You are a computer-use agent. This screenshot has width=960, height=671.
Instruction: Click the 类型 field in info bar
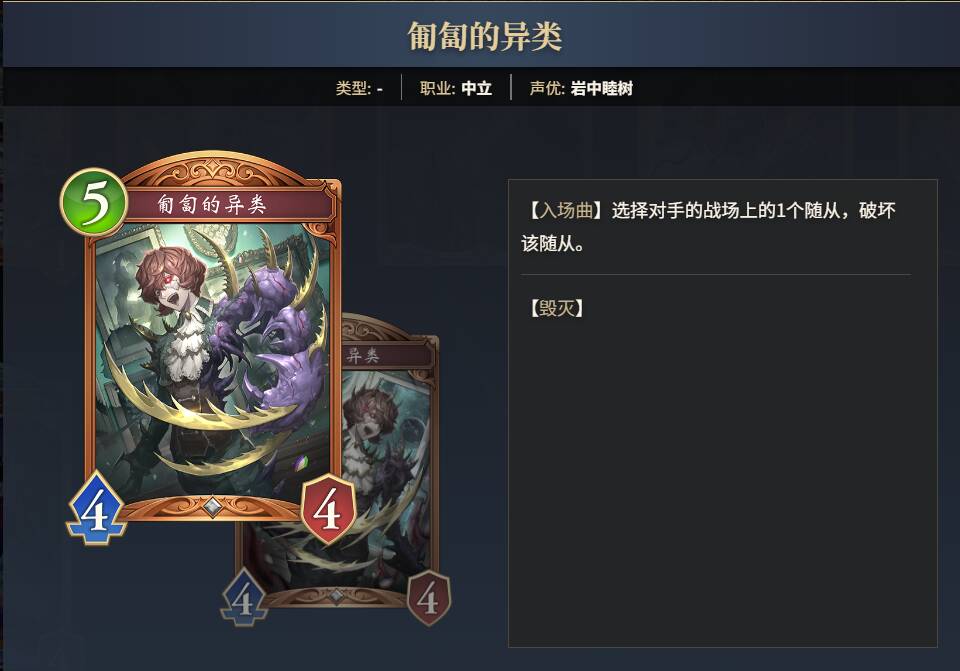coord(359,88)
